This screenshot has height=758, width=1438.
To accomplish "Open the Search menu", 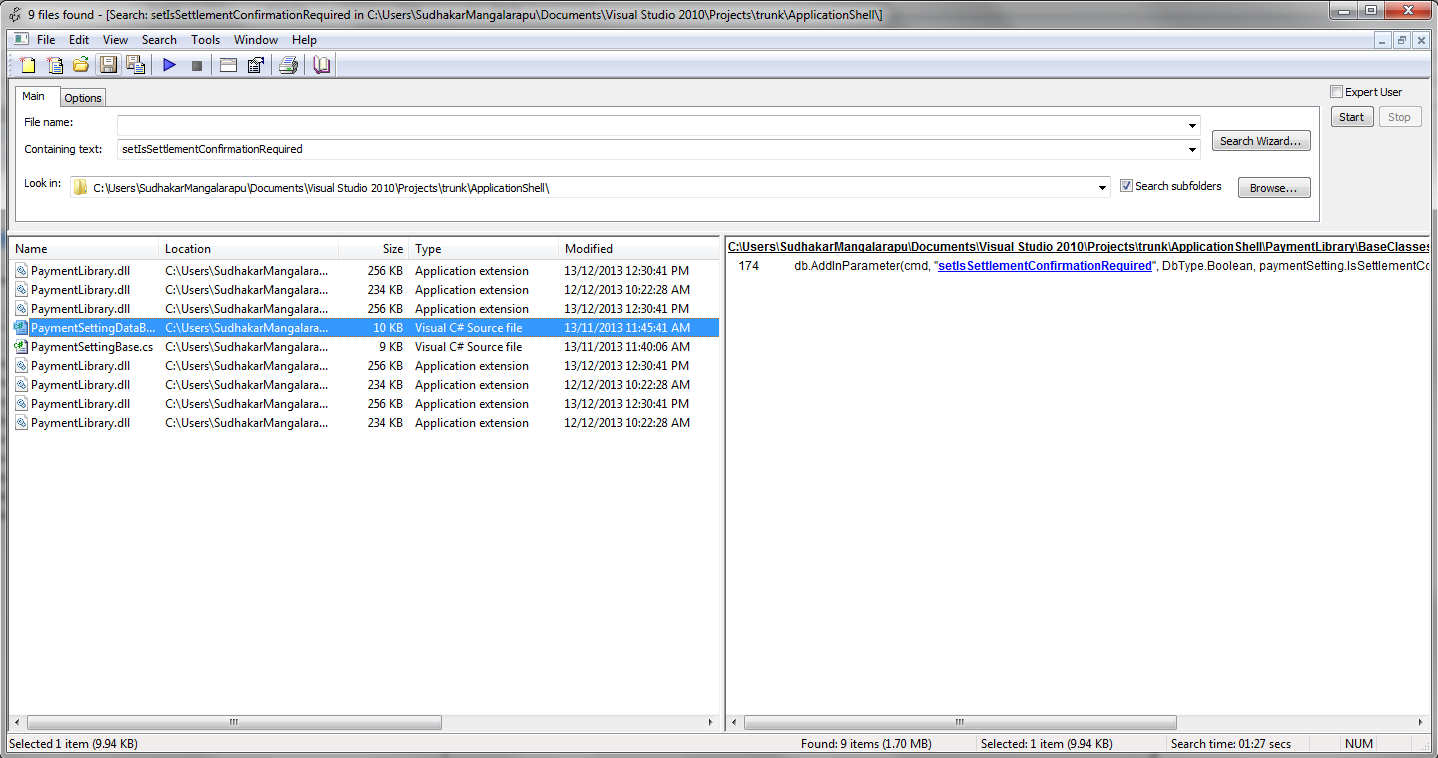I will [x=159, y=40].
